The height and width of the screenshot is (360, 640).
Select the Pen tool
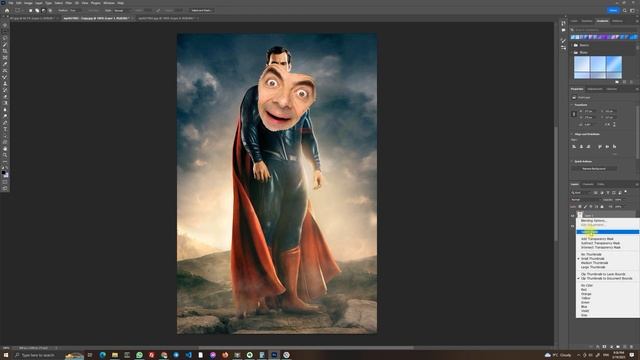[5, 122]
